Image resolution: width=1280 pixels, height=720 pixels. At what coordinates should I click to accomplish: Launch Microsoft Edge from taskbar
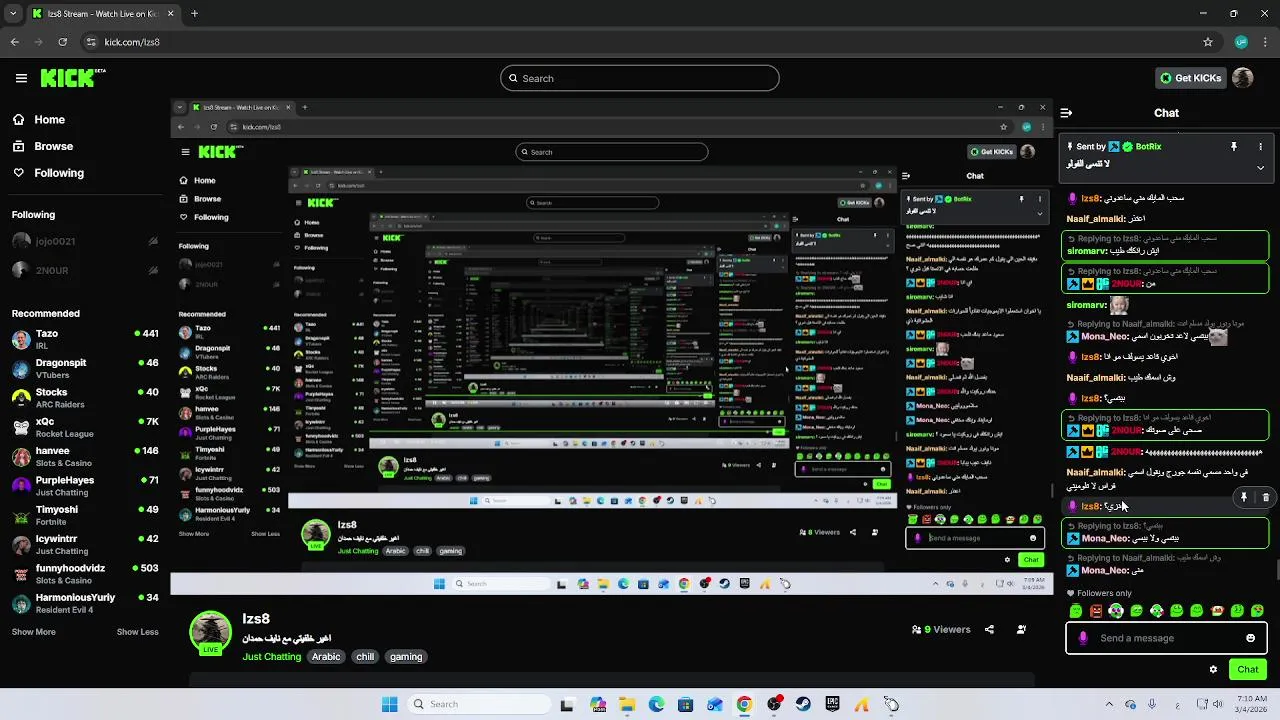656,704
